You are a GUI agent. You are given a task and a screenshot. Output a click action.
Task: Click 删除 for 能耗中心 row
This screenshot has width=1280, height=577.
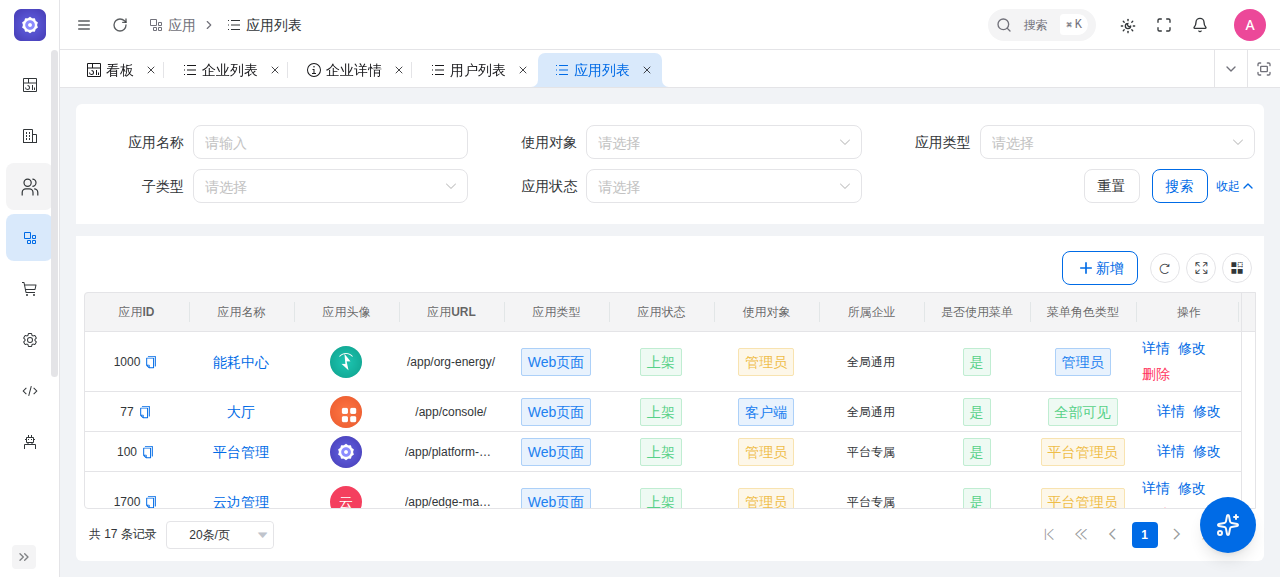[x=1156, y=374]
